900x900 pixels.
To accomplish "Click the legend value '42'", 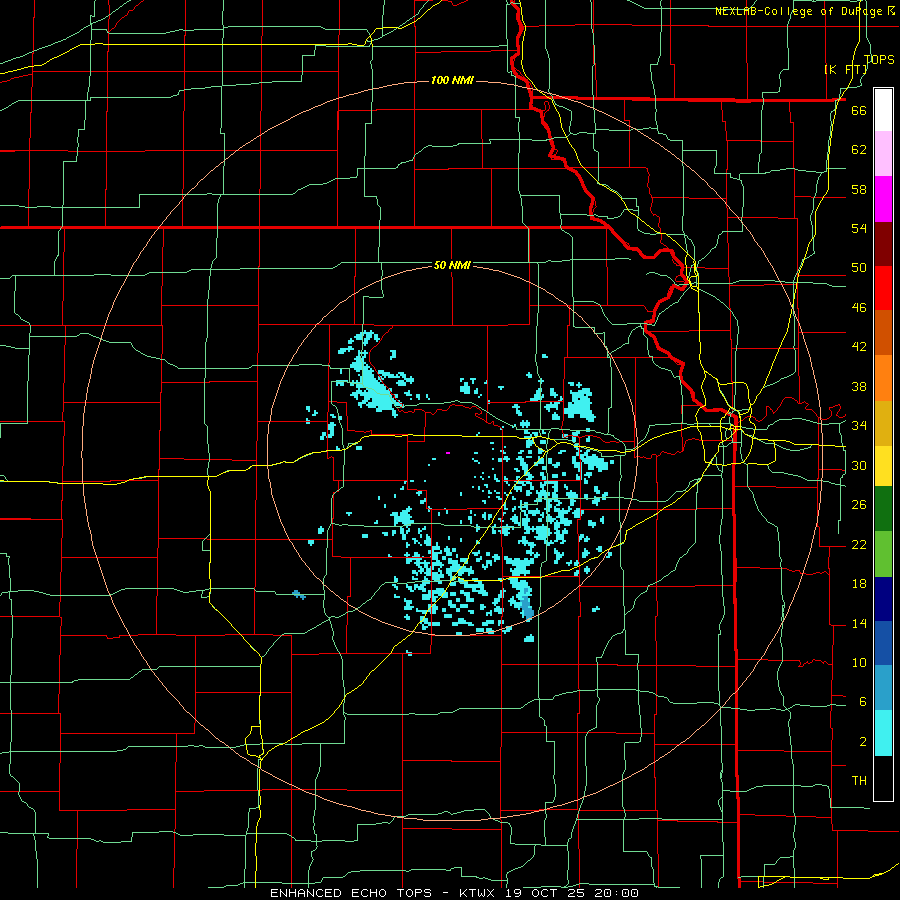I will pos(859,347).
